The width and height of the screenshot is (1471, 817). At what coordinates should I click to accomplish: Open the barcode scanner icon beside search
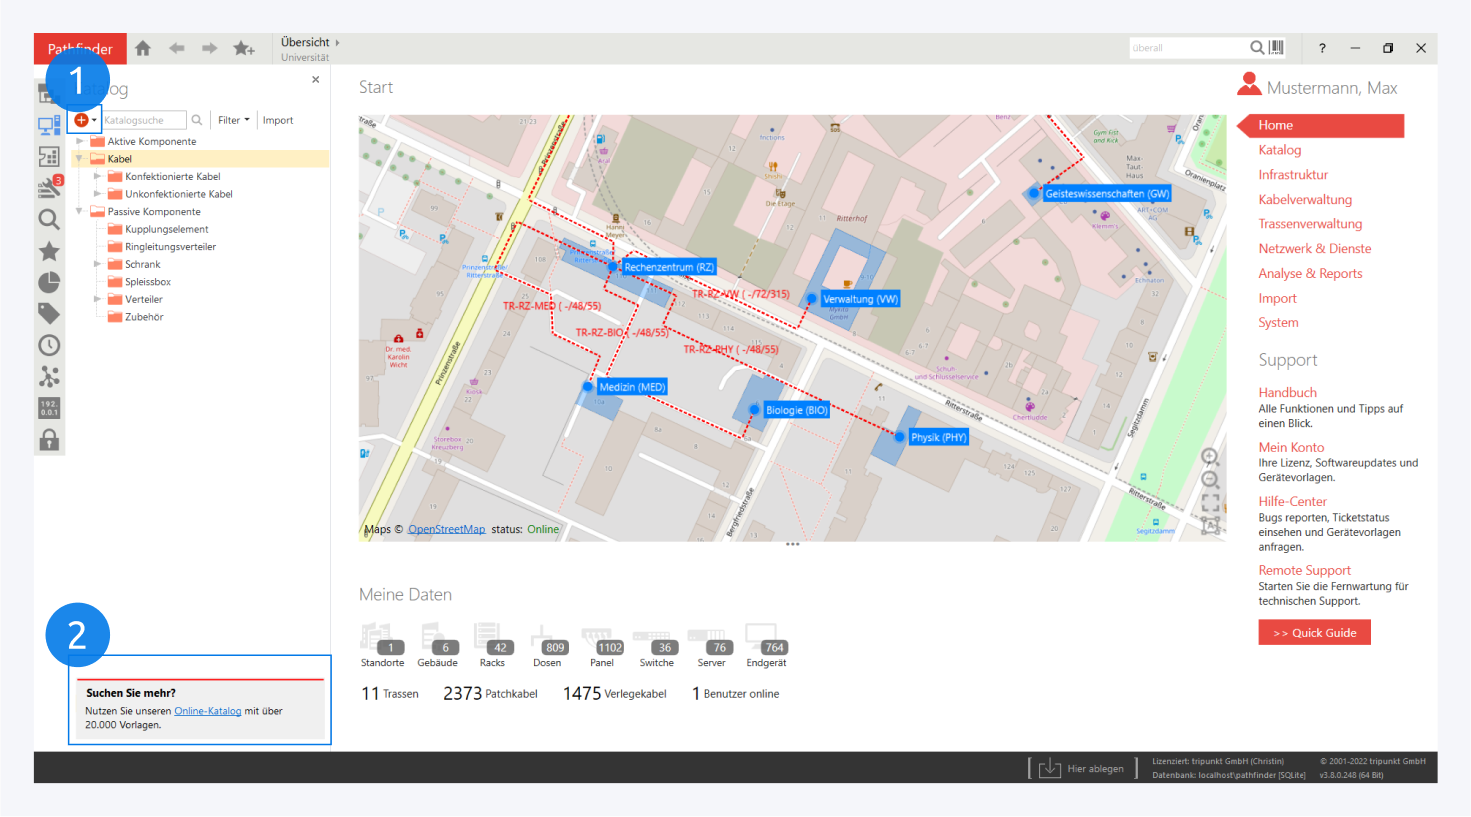[1277, 47]
